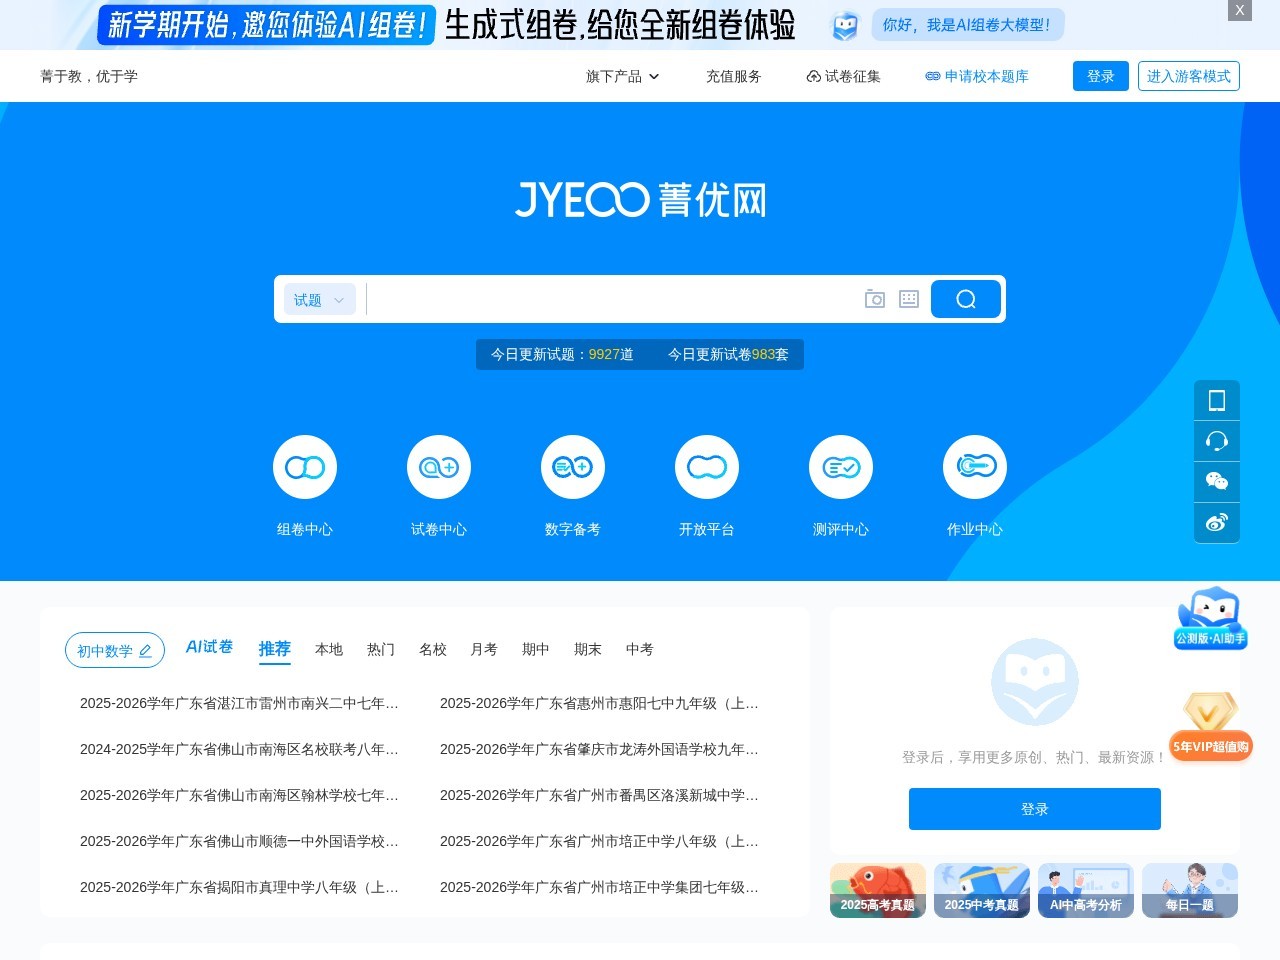Open WeChat sharing from the right sidebar

pos(1216,481)
